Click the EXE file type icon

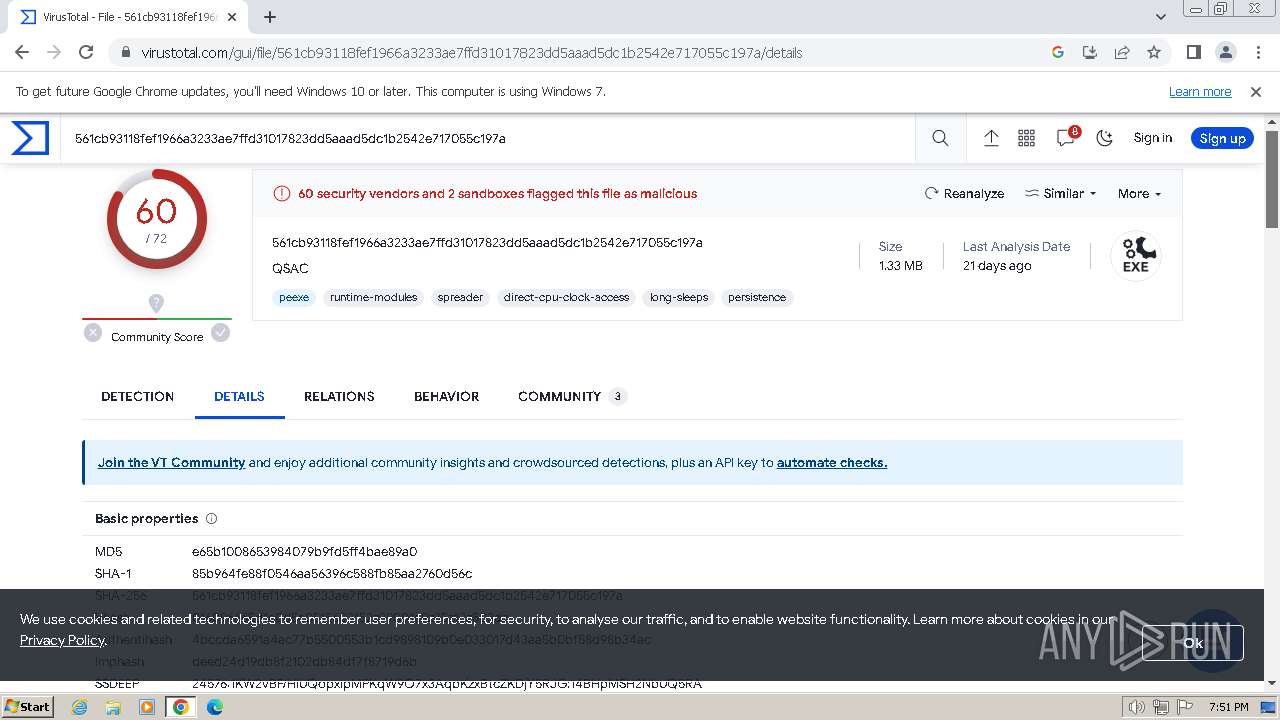pyautogui.click(x=1135, y=256)
